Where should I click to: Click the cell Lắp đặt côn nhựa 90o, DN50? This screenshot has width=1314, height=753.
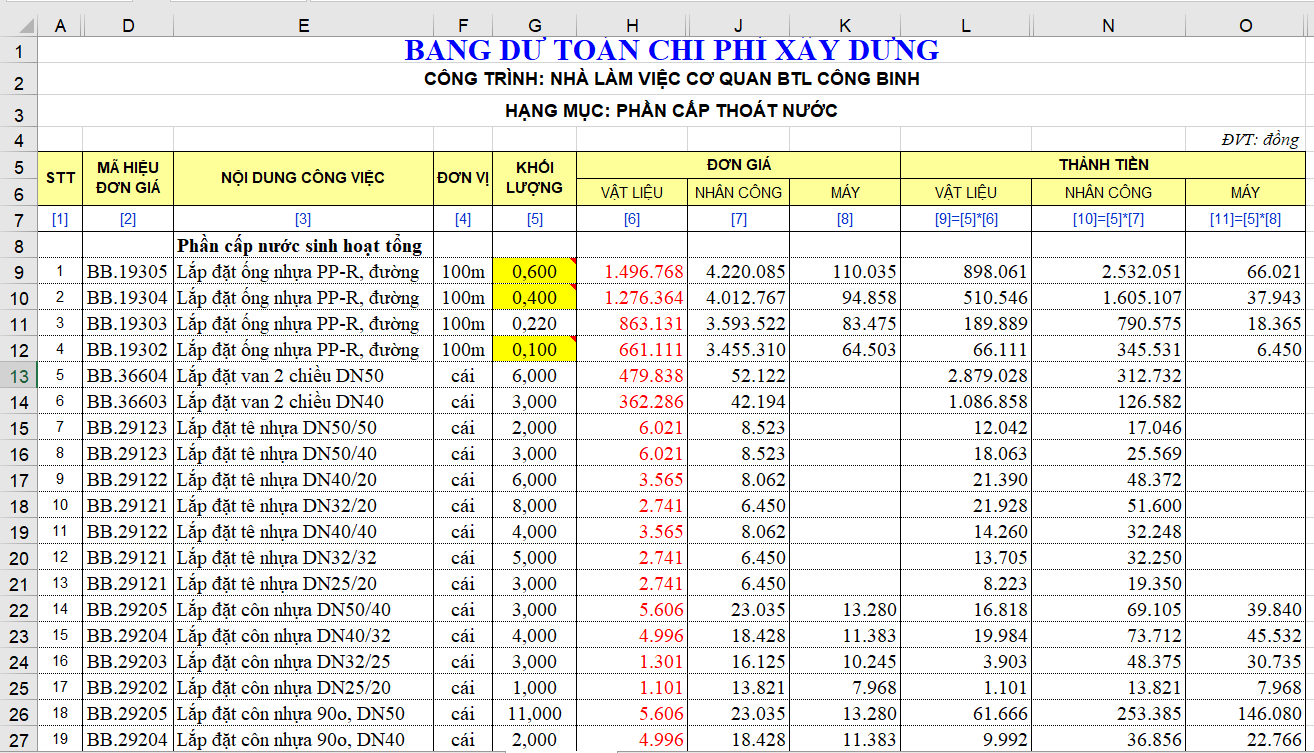click(x=303, y=713)
